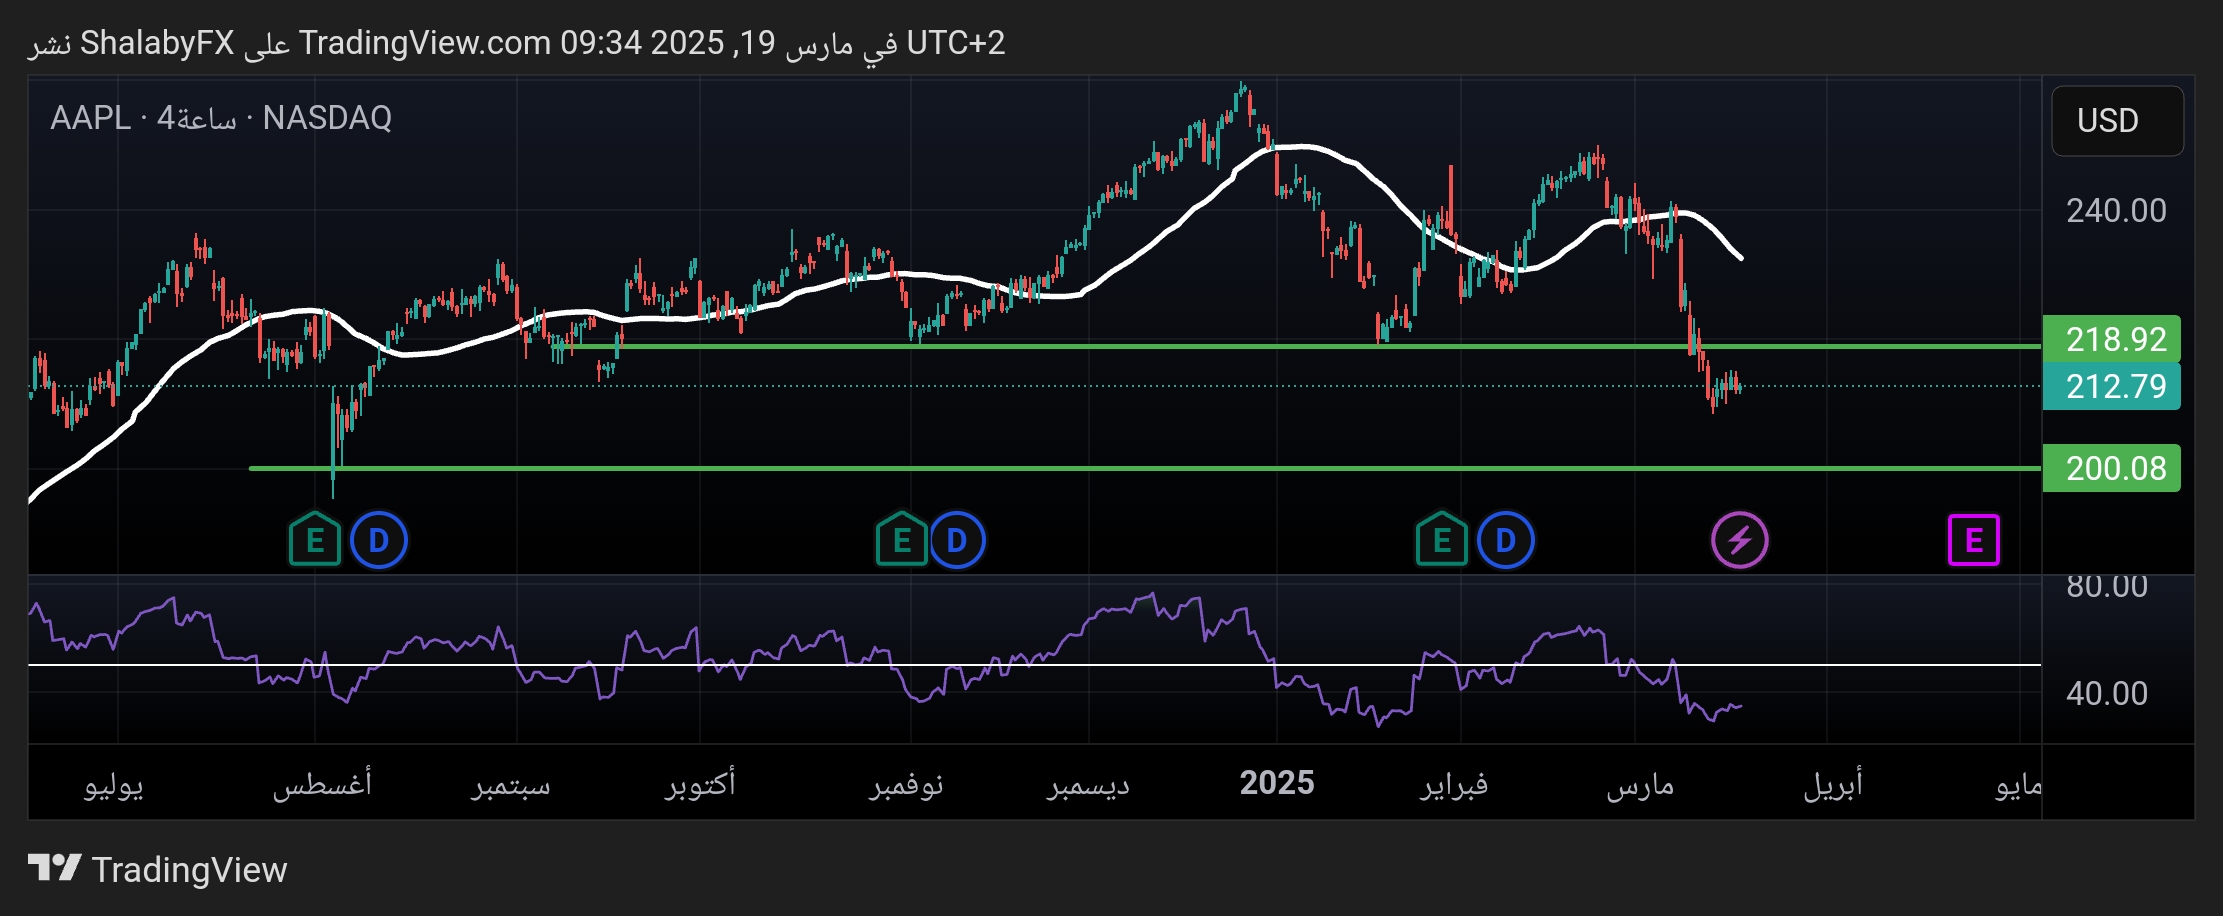Click the 2025 year label on axis
The width and height of the screenshot is (2223, 916).
[x=1277, y=783]
